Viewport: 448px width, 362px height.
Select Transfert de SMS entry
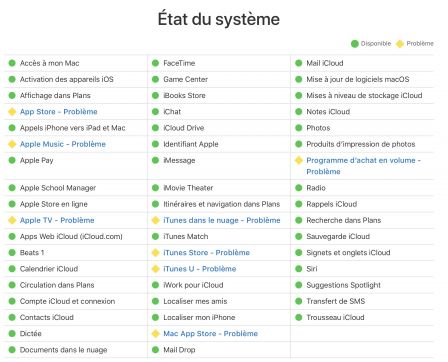pyautogui.click(x=336, y=301)
